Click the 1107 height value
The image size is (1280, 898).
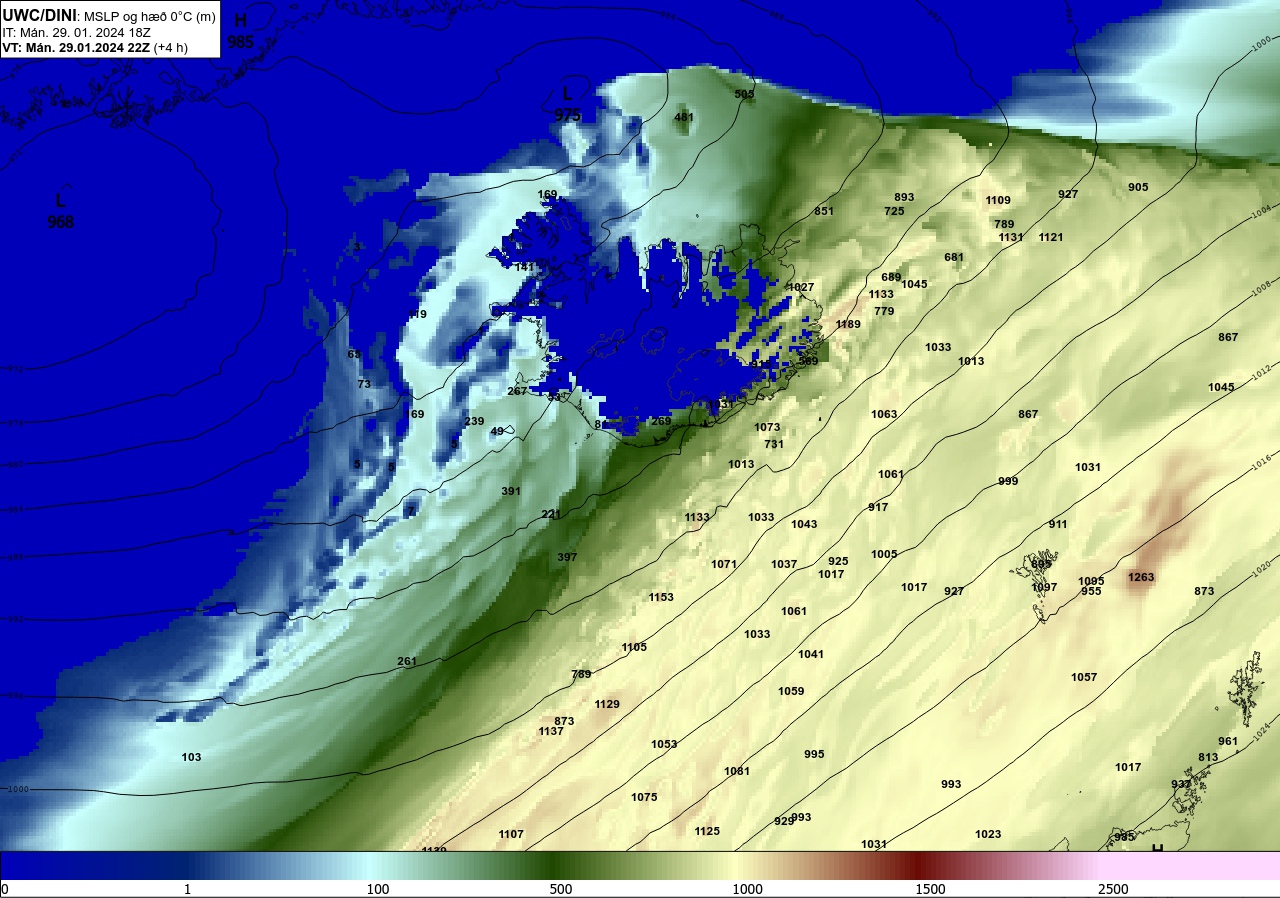coord(511,834)
